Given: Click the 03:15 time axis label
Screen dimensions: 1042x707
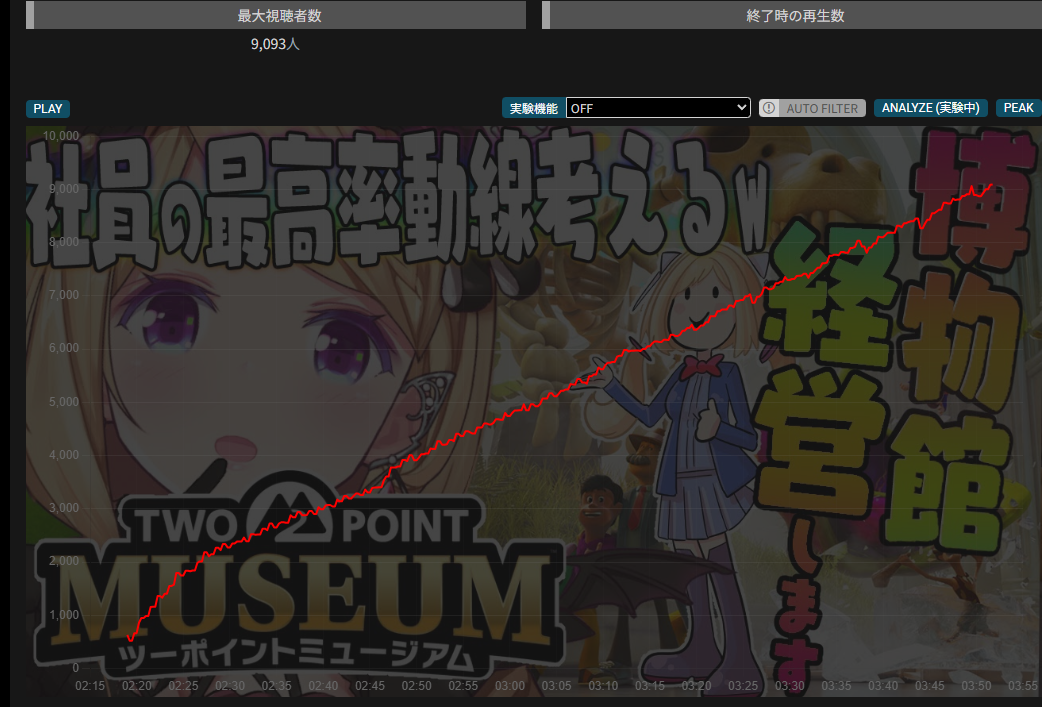Looking at the screenshot, I should (x=649, y=686).
